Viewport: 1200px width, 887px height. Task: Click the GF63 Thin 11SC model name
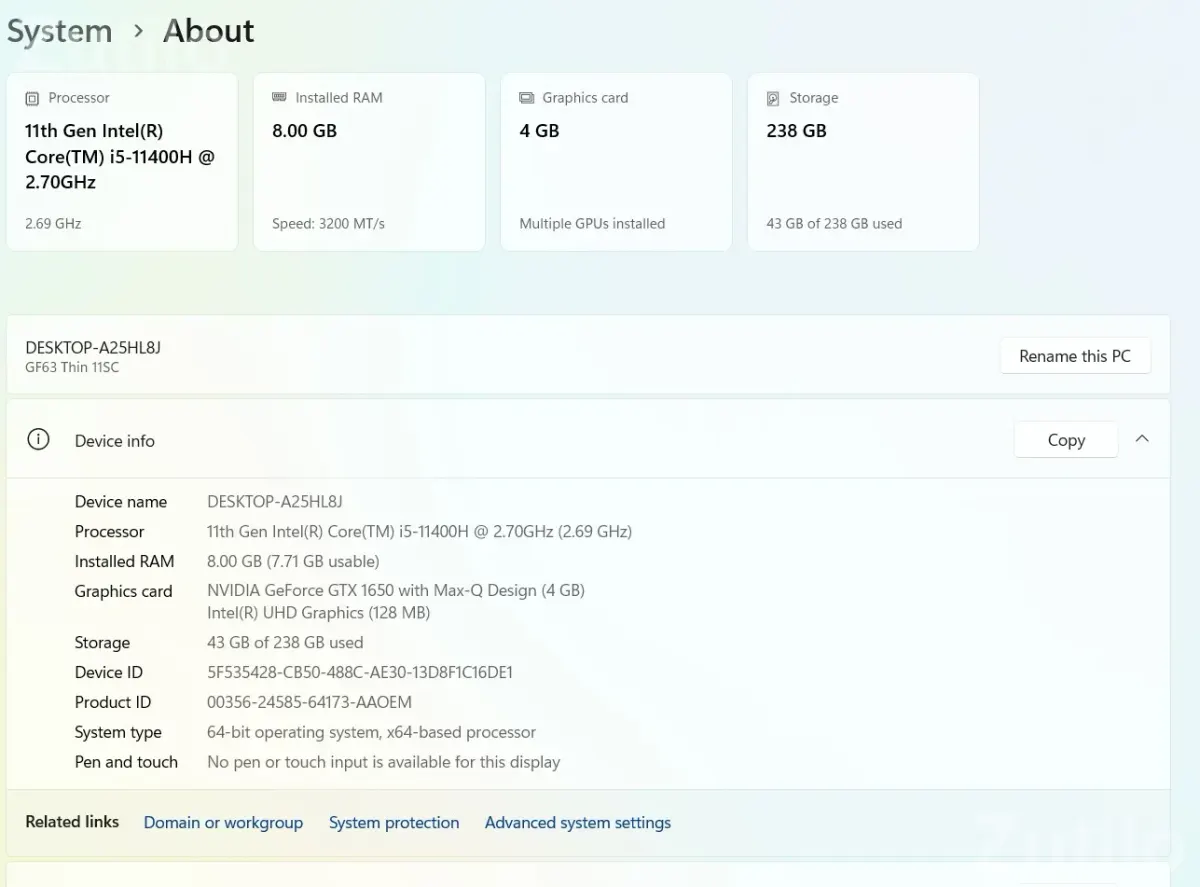coord(72,367)
